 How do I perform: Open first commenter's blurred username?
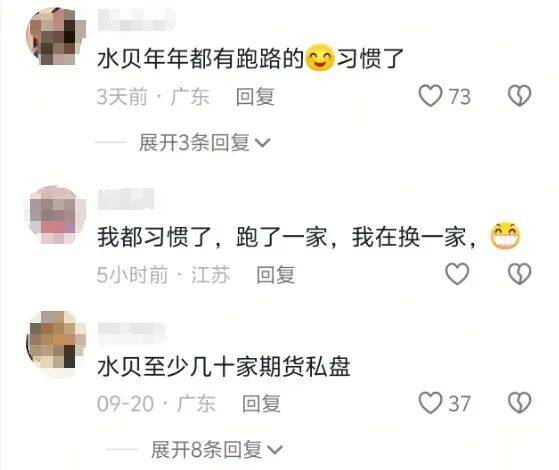tap(137, 20)
